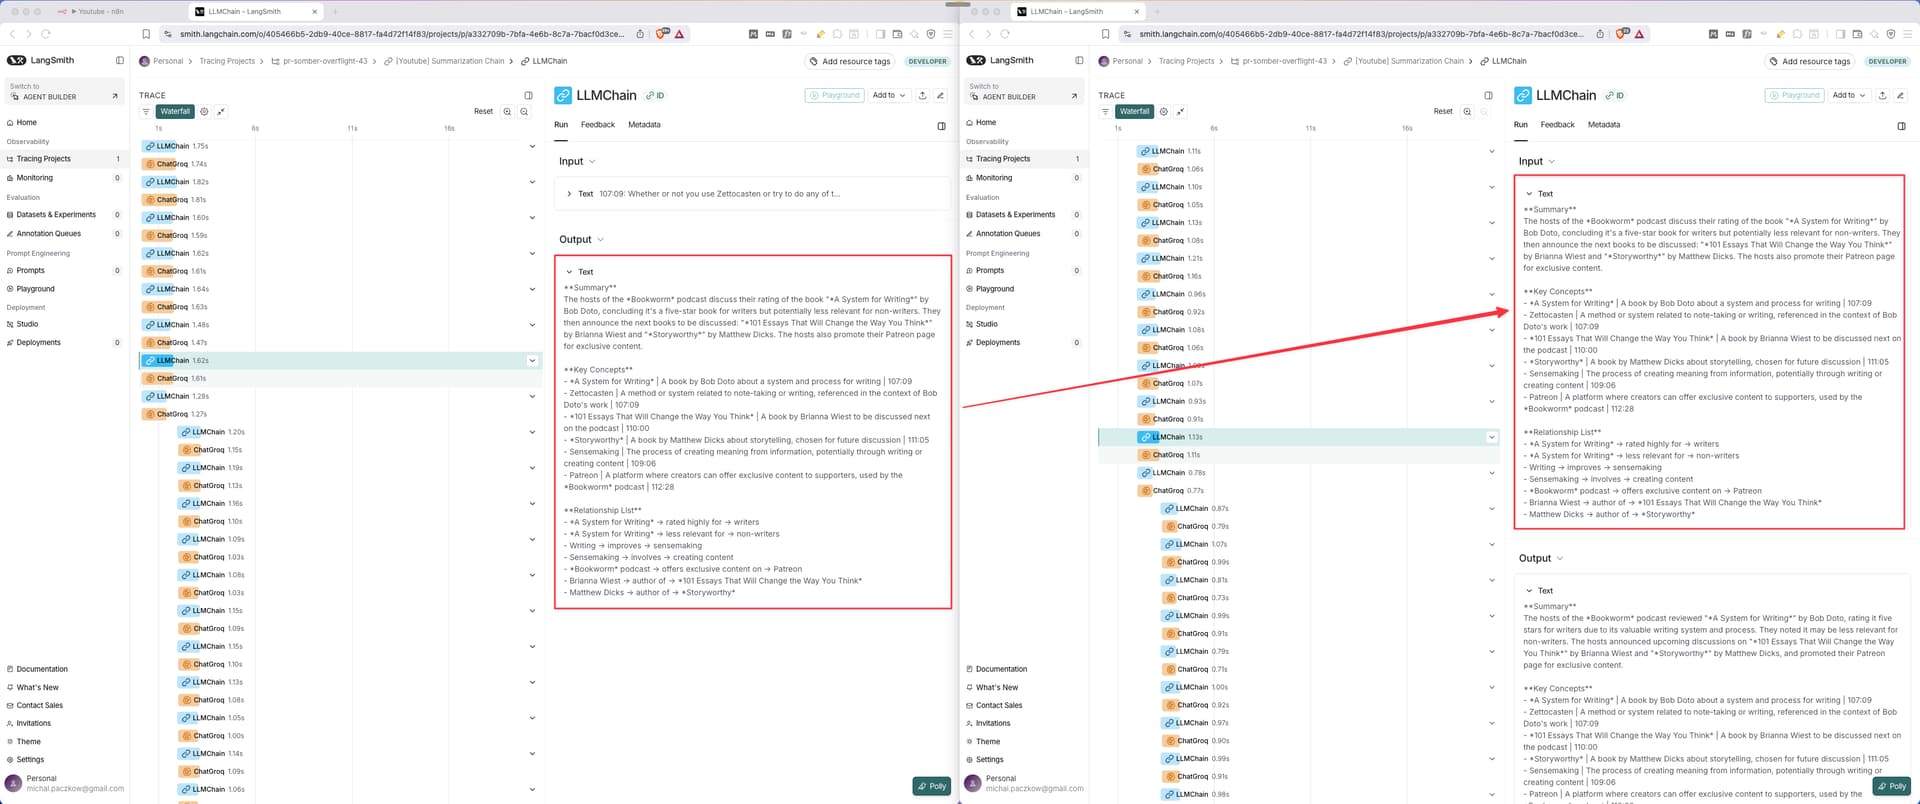Screen dimensions: 1920x804
Task: Switch to Metadata tab in right window
Action: [1604, 125]
